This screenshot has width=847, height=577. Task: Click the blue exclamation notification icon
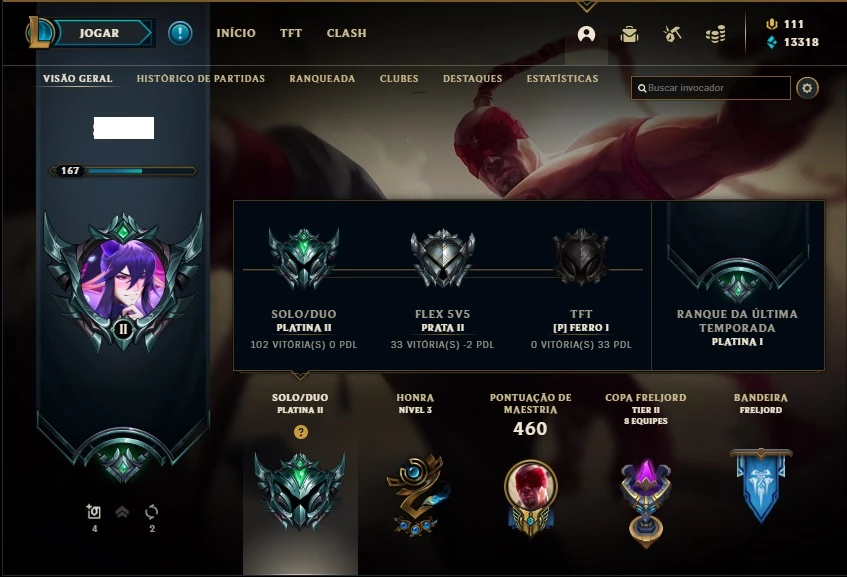click(x=180, y=33)
